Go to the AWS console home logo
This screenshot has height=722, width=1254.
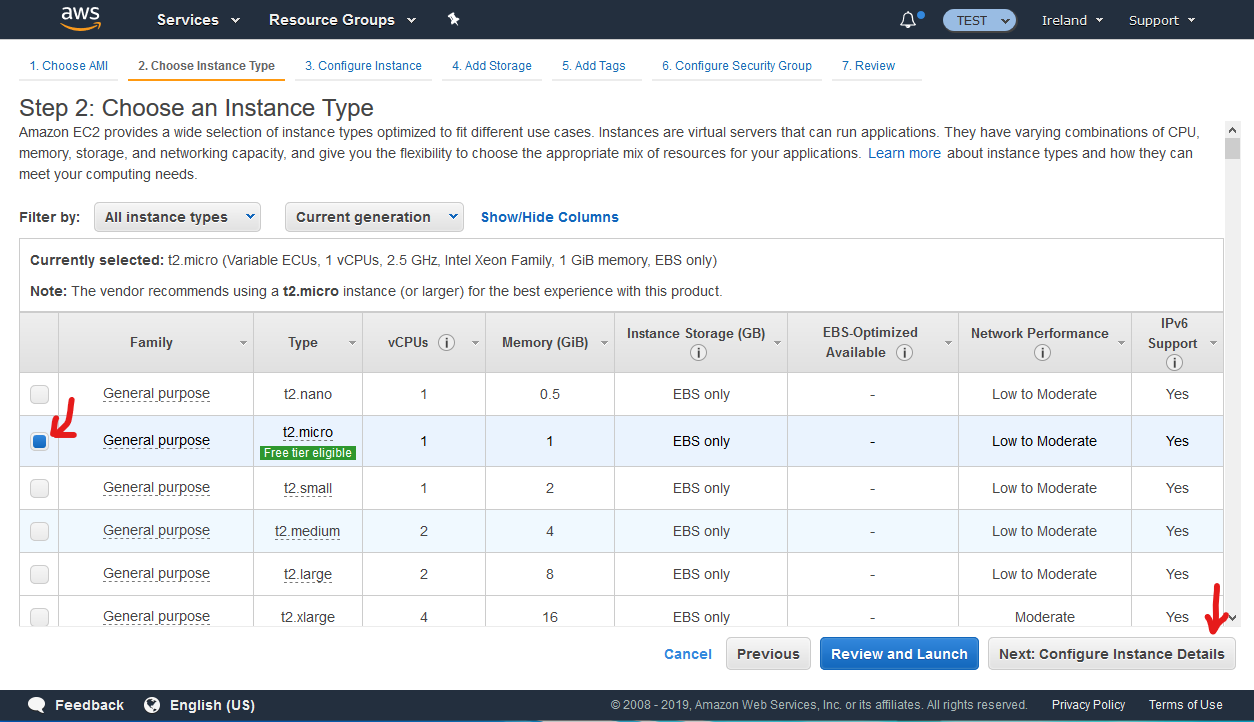click(80, 19)
